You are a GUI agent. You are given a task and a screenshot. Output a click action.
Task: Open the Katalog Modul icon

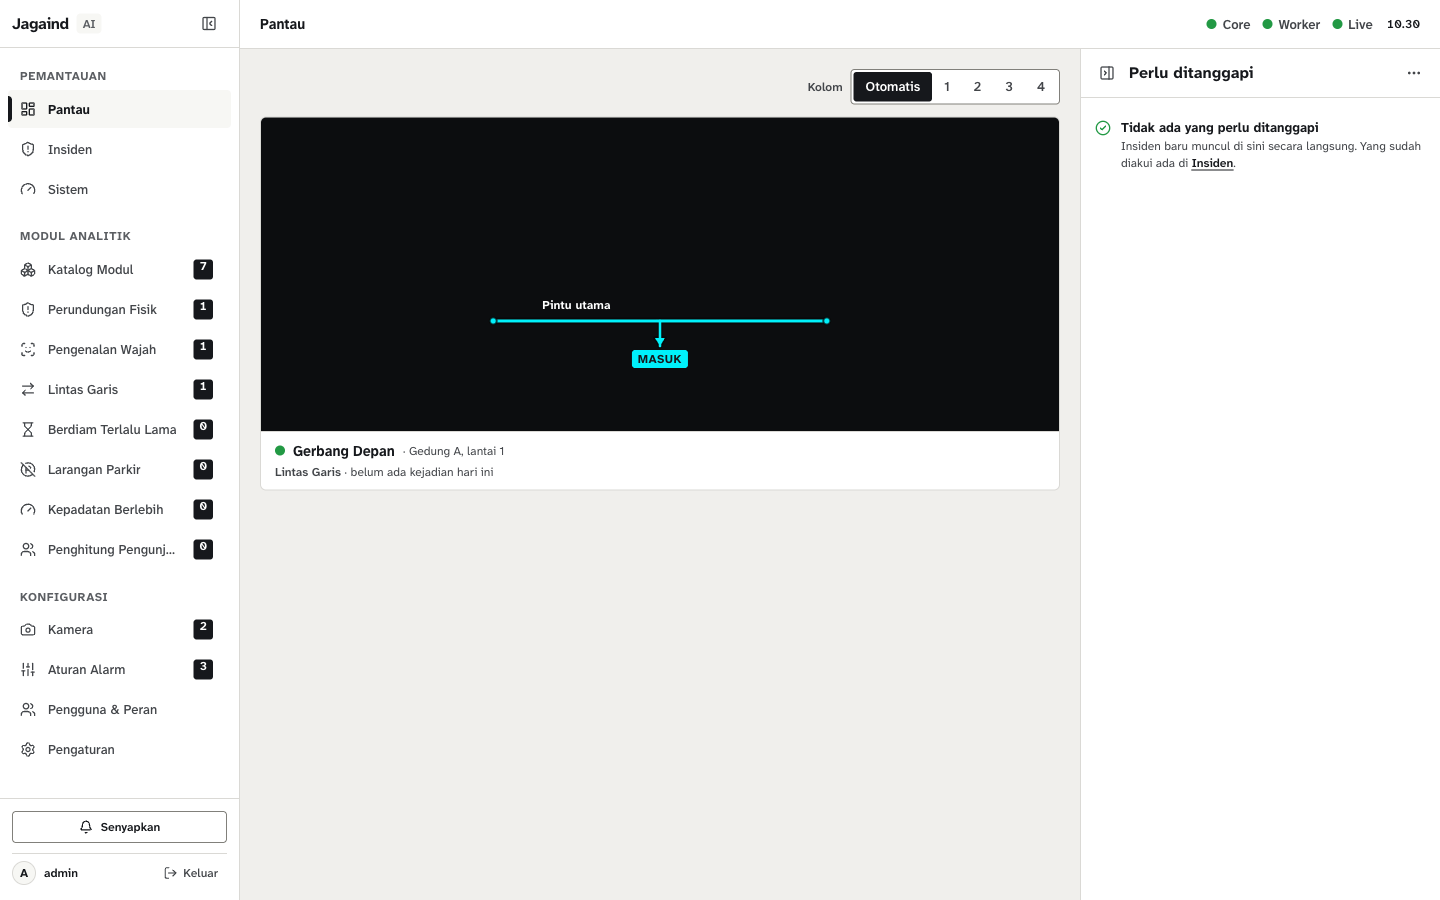(28, 269)
